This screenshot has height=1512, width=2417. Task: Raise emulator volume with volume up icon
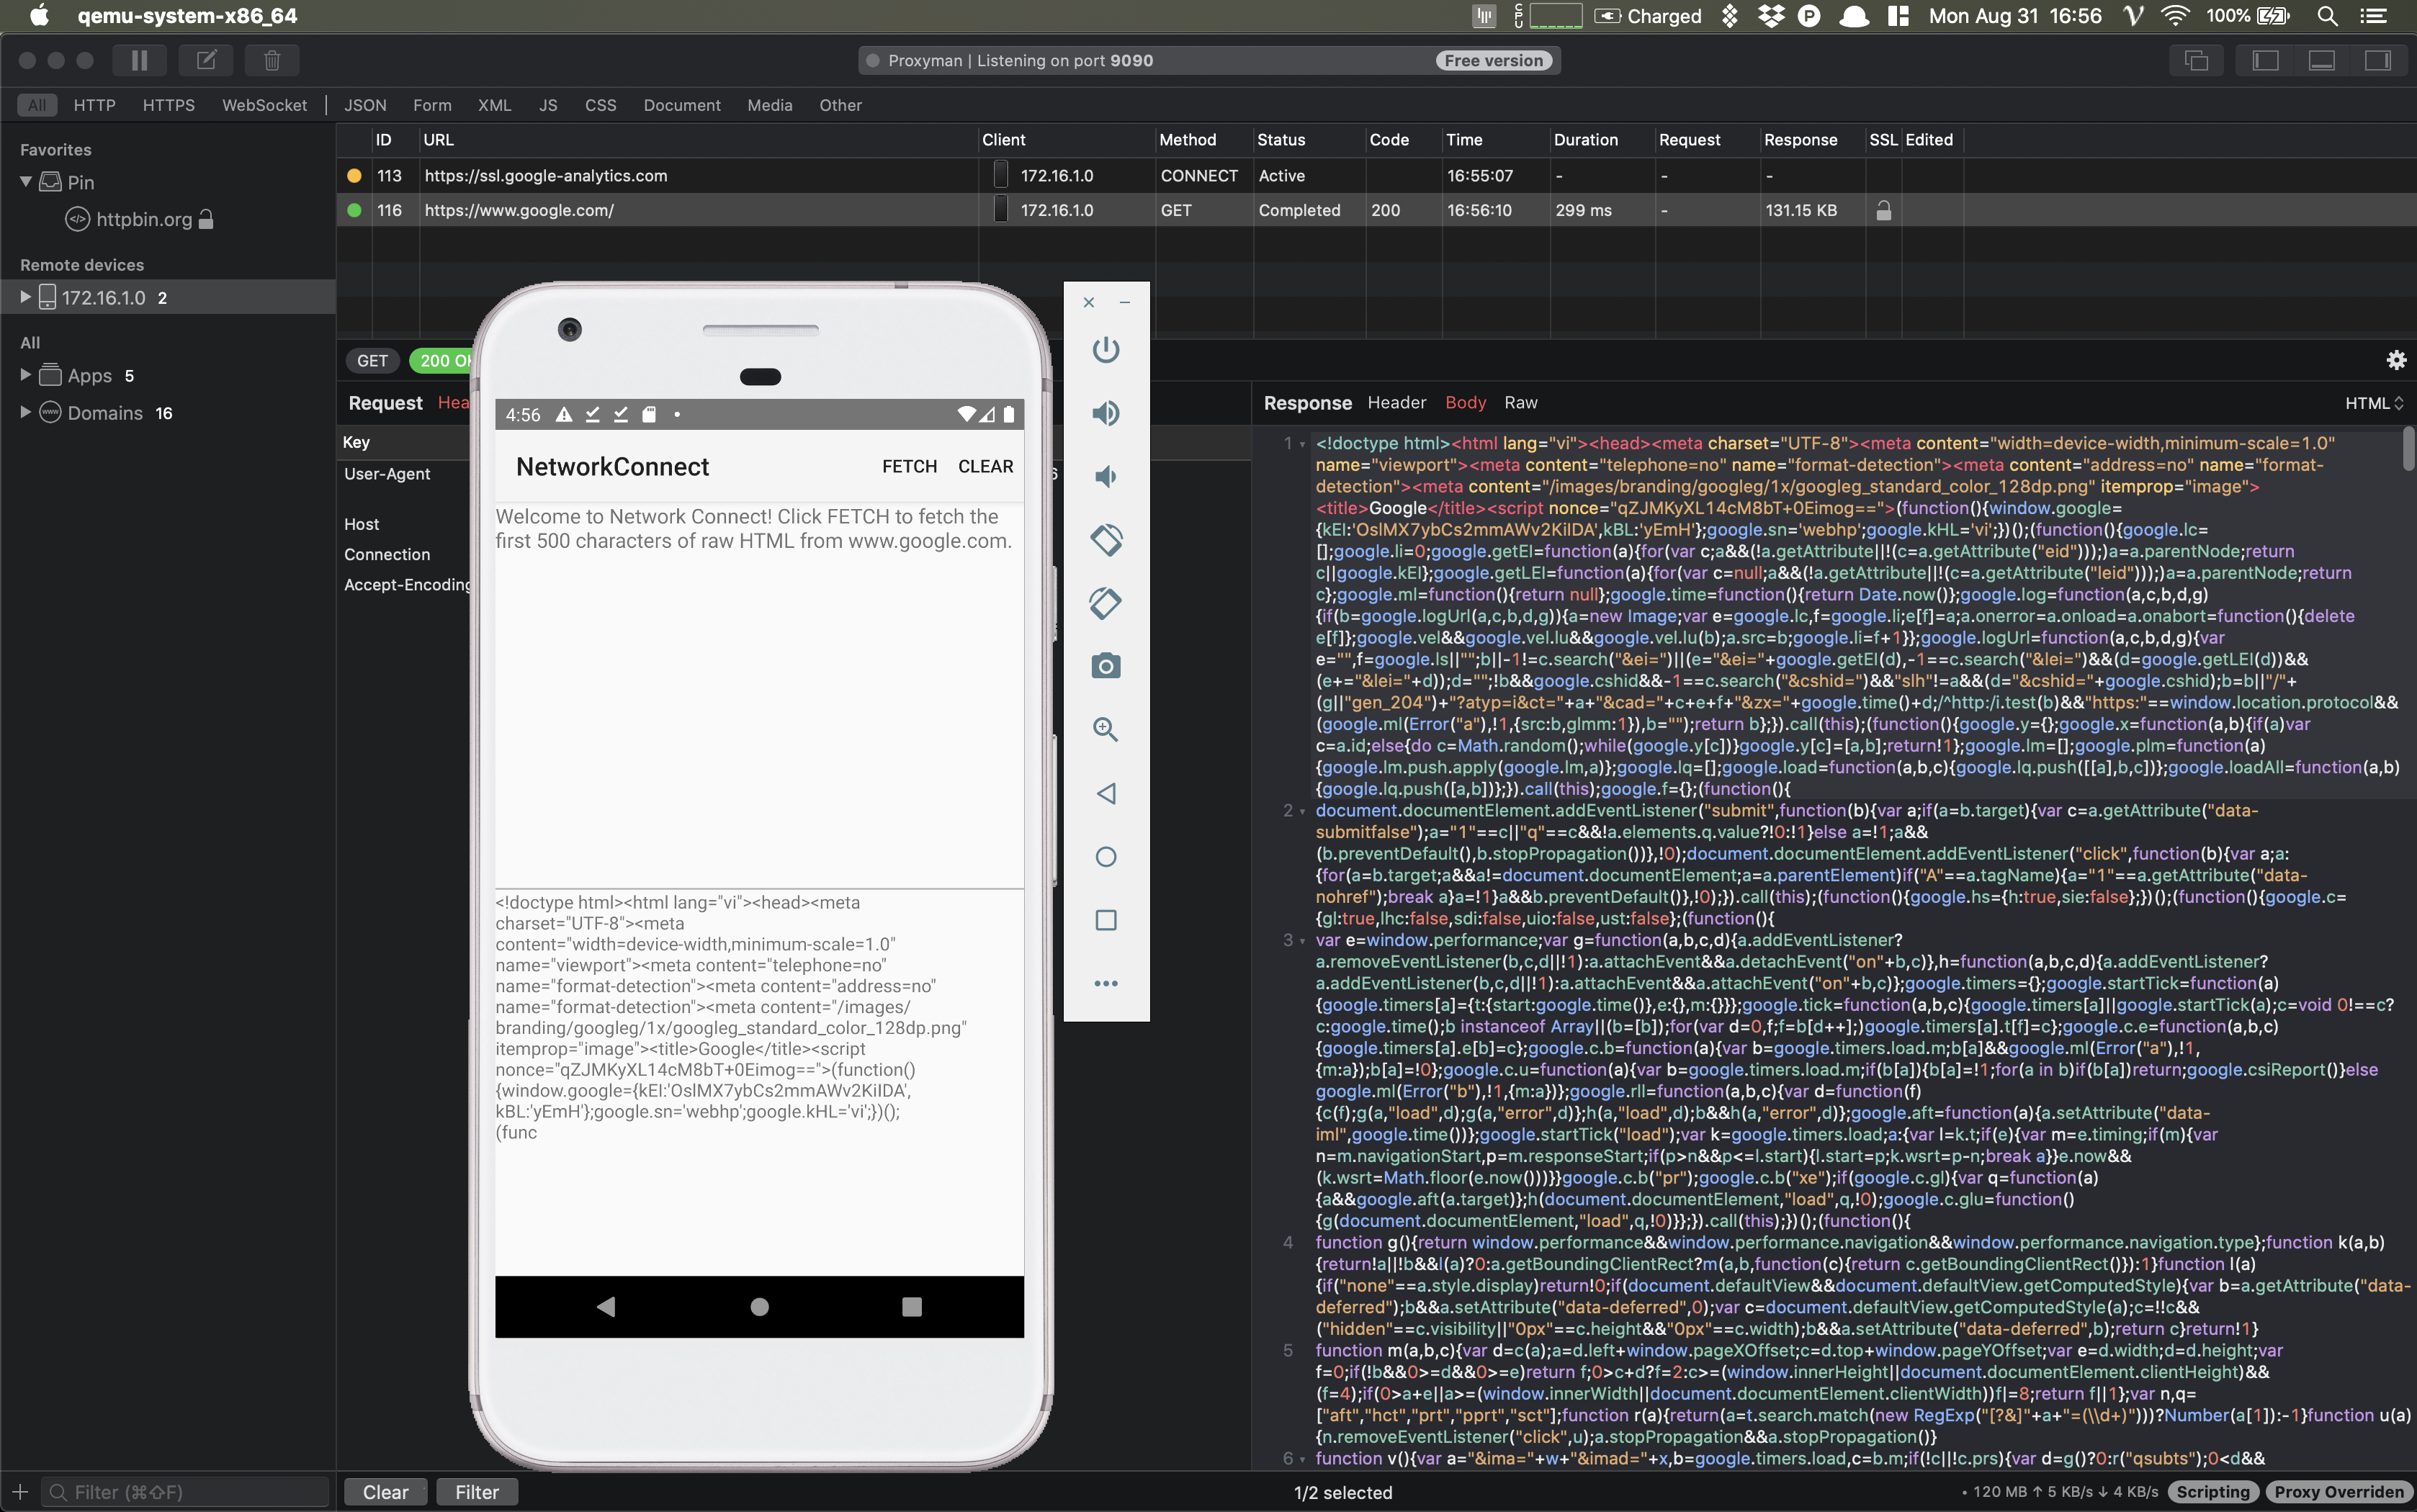[x=1105, y=413]
